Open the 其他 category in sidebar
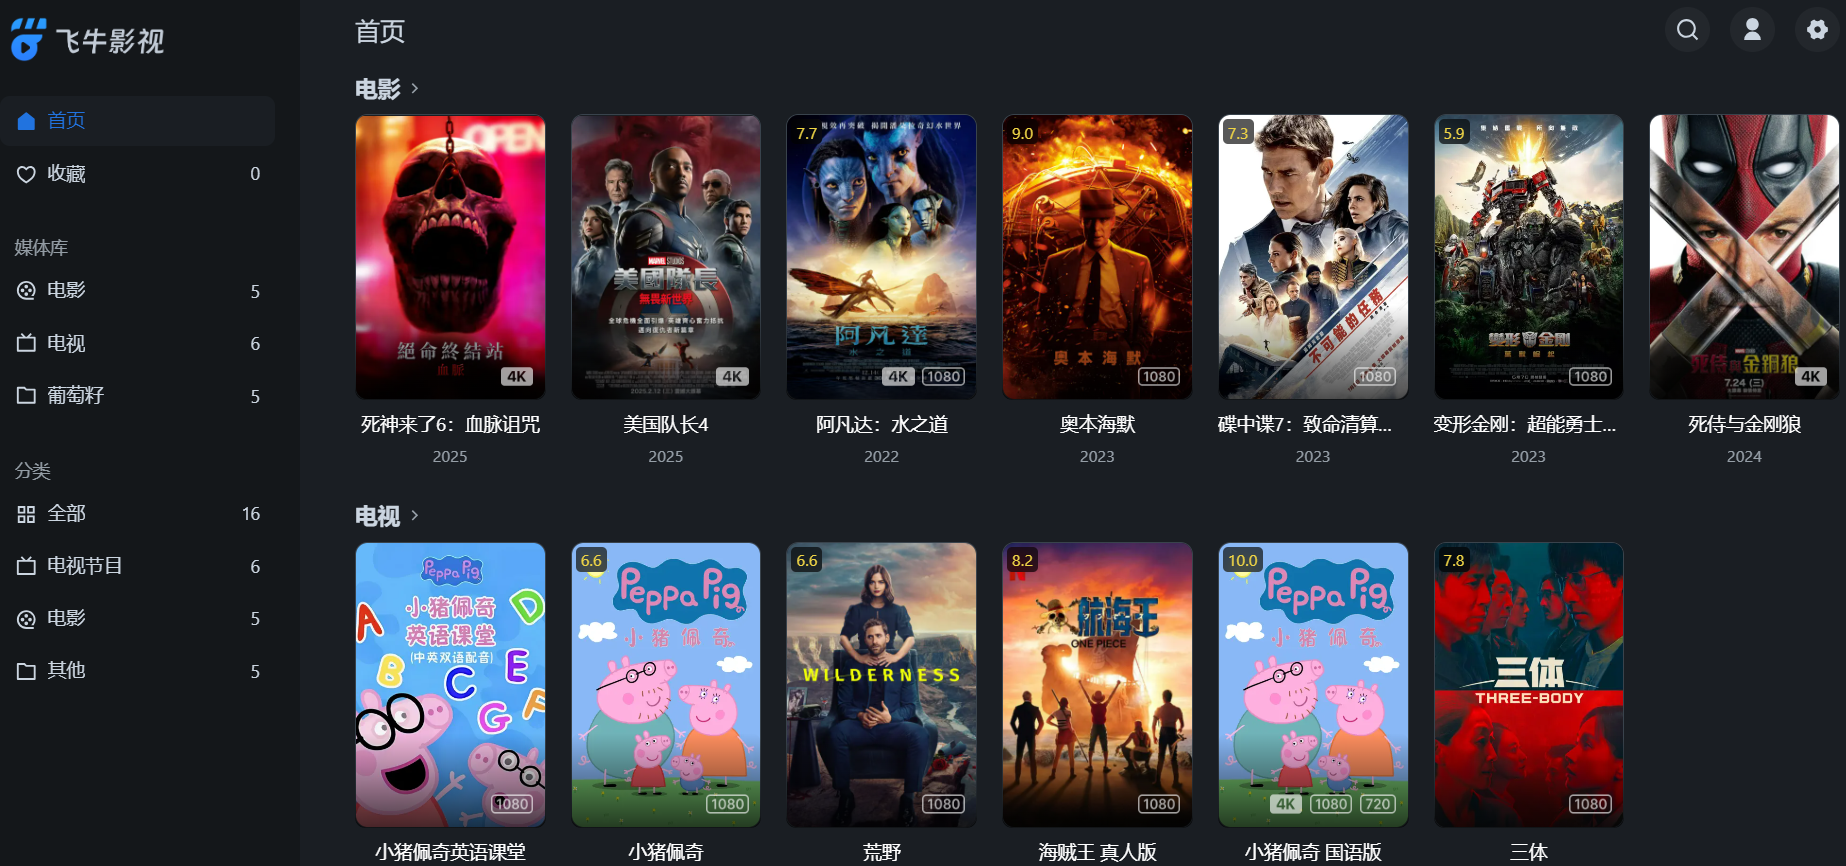 point(138,670)
